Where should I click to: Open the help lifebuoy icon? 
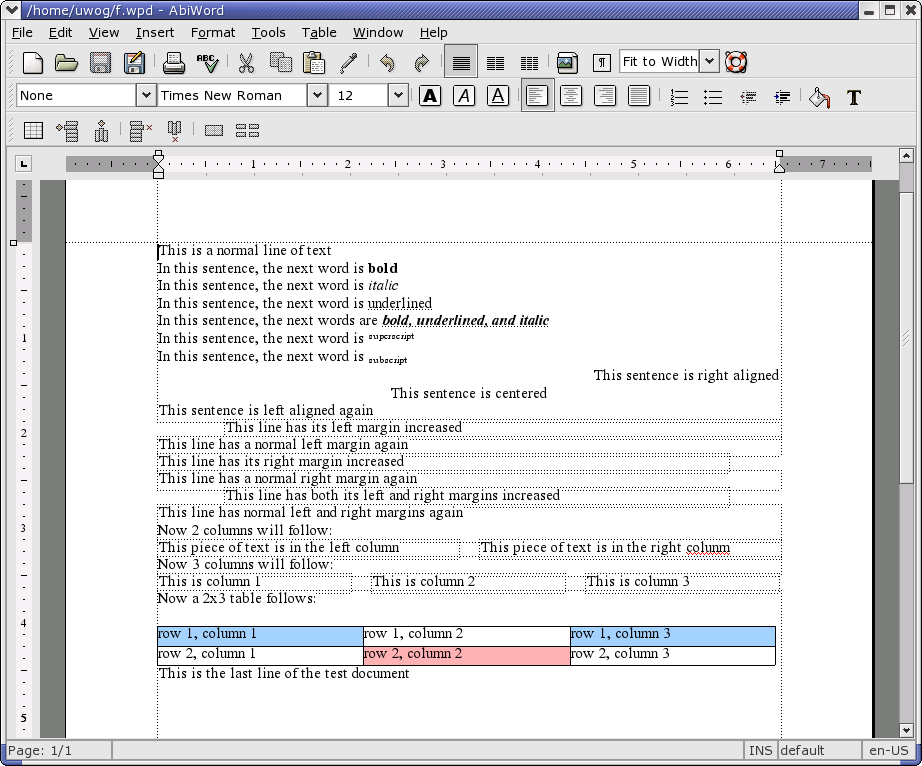737,62
